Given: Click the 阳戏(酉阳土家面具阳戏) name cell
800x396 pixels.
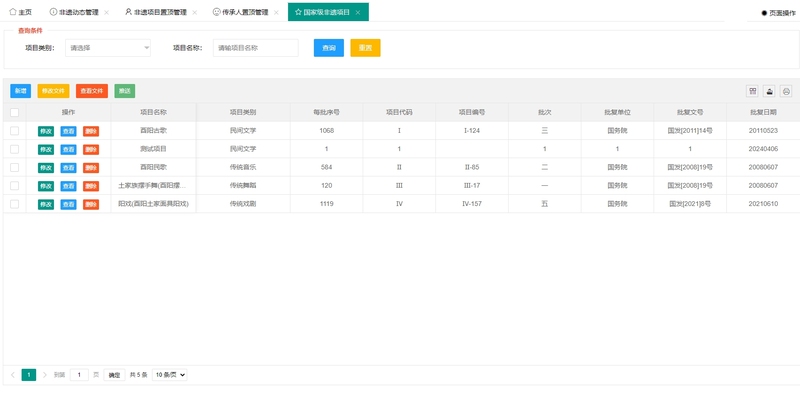Looking at the screenshot, I should click(x=154, y=204).
